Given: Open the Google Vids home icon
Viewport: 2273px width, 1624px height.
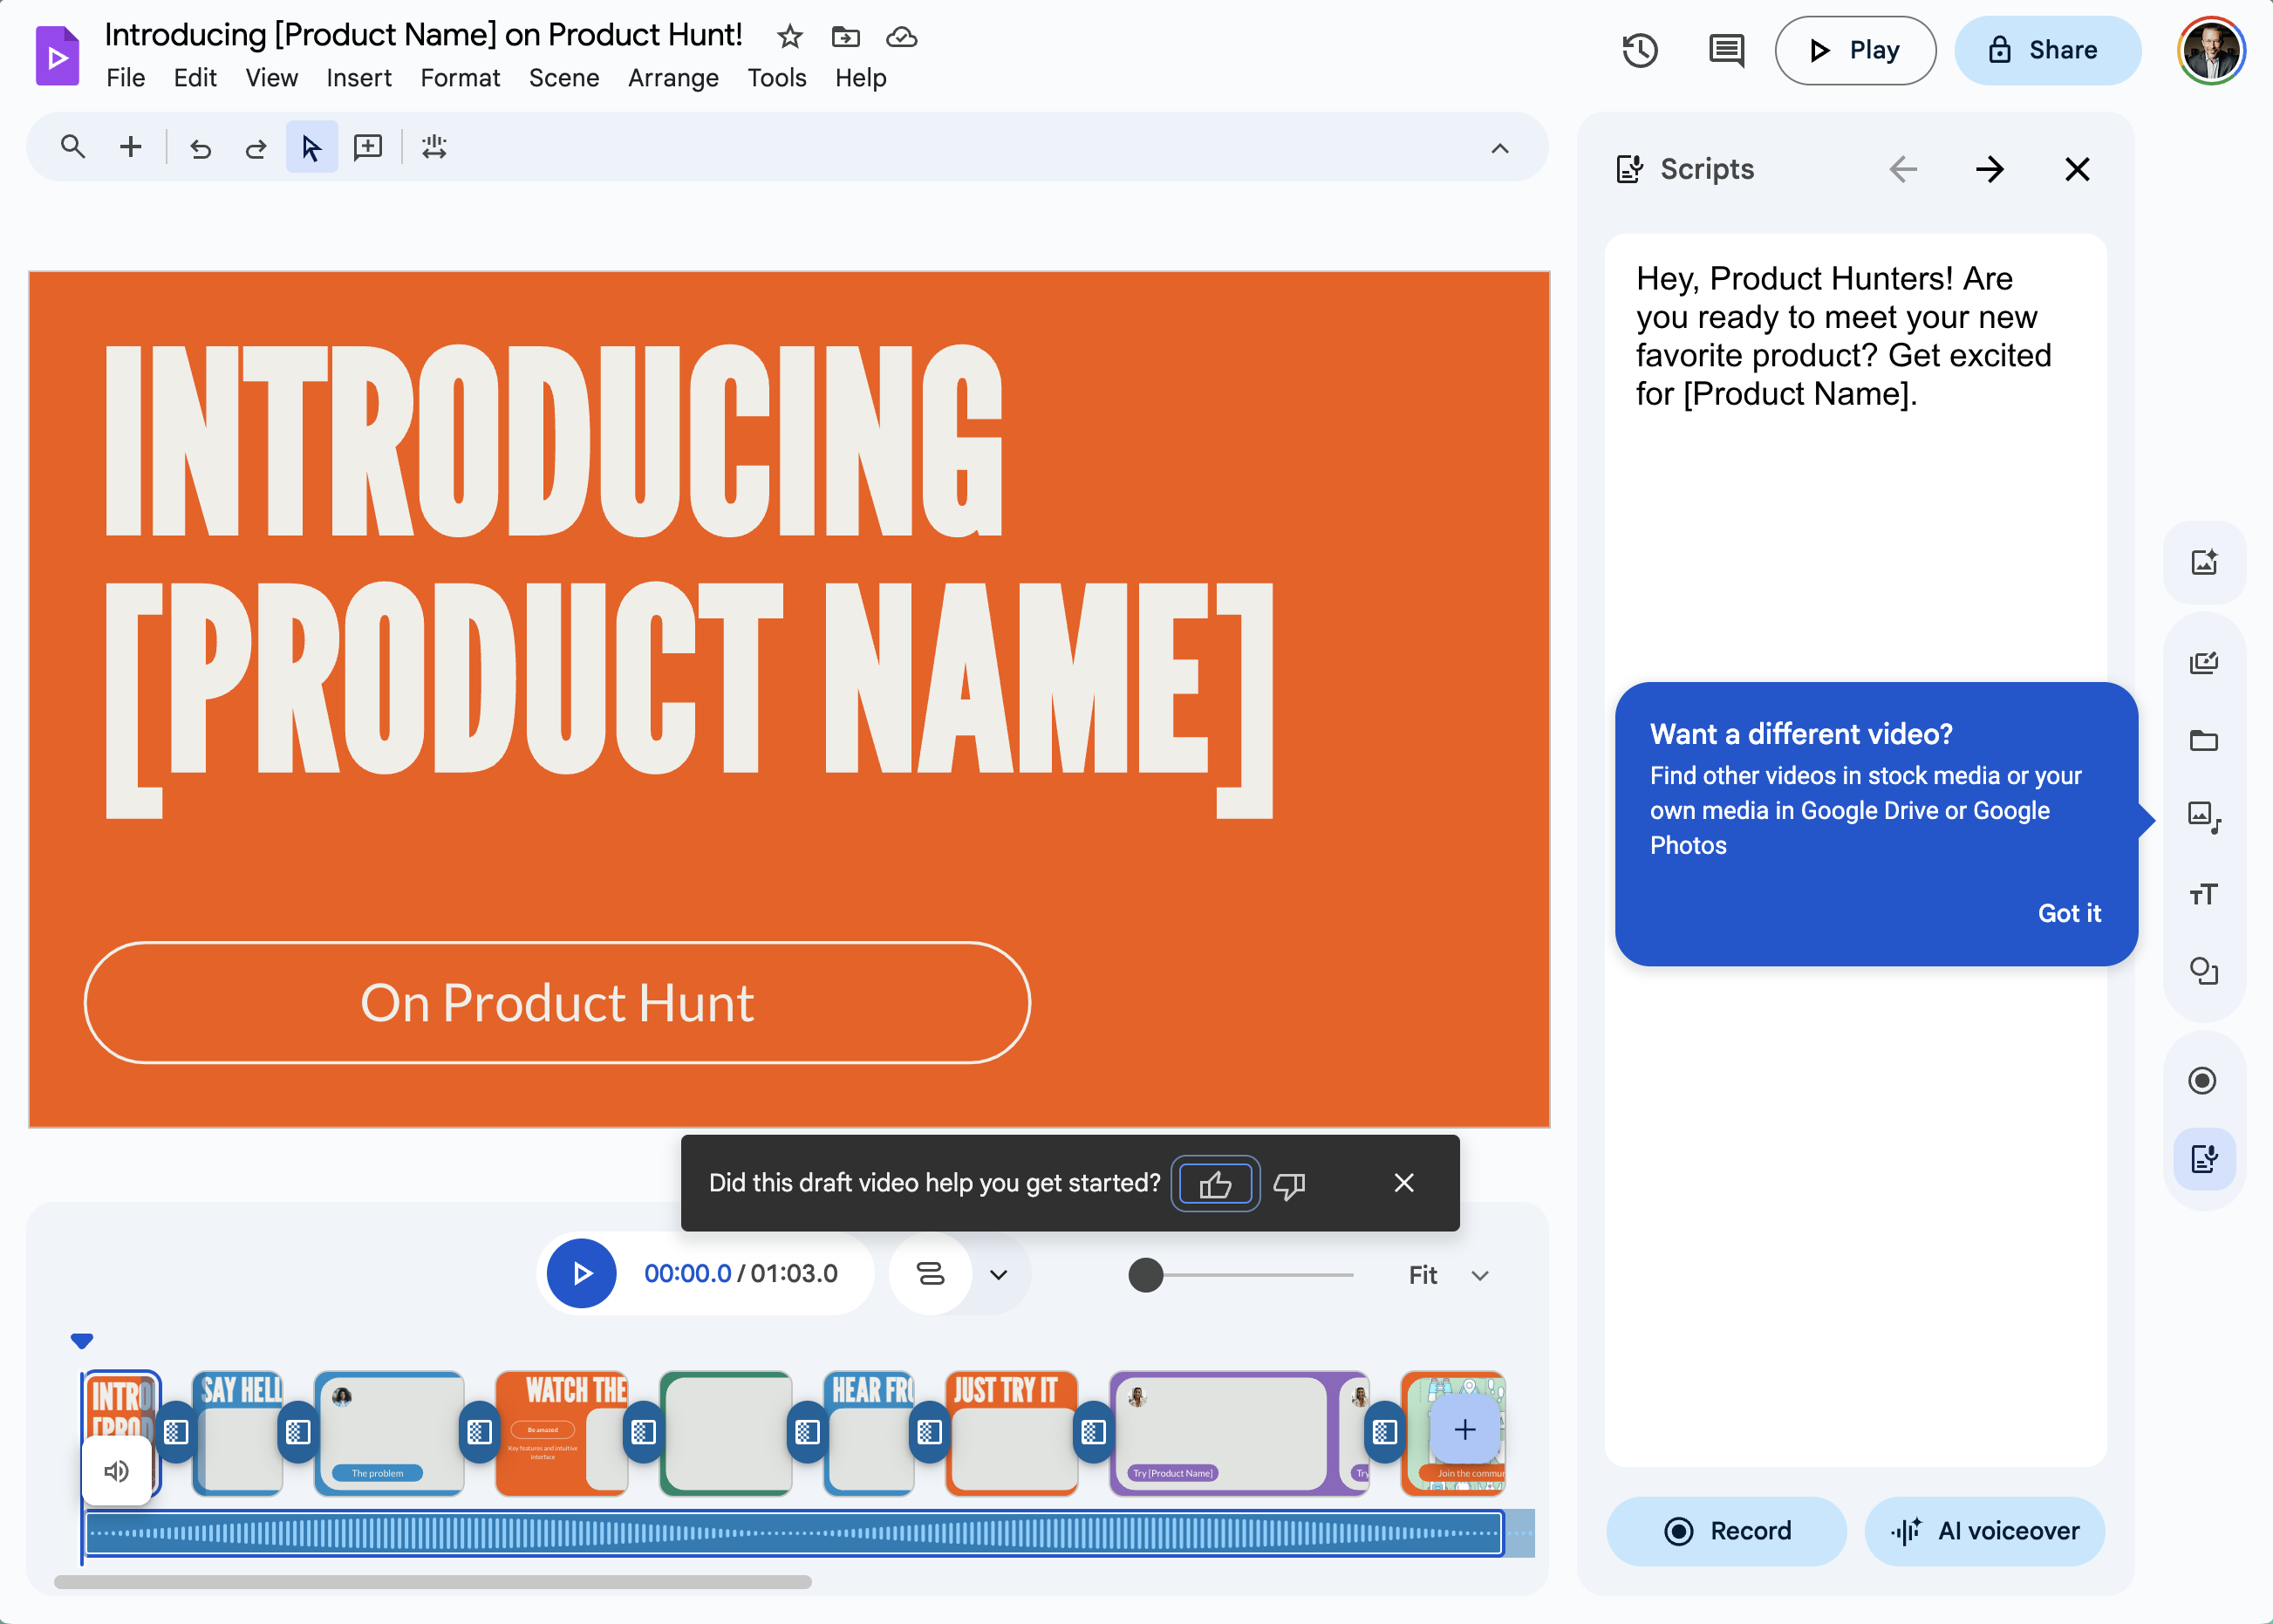Looking at the screenshot, I should [x=57, y=56].
